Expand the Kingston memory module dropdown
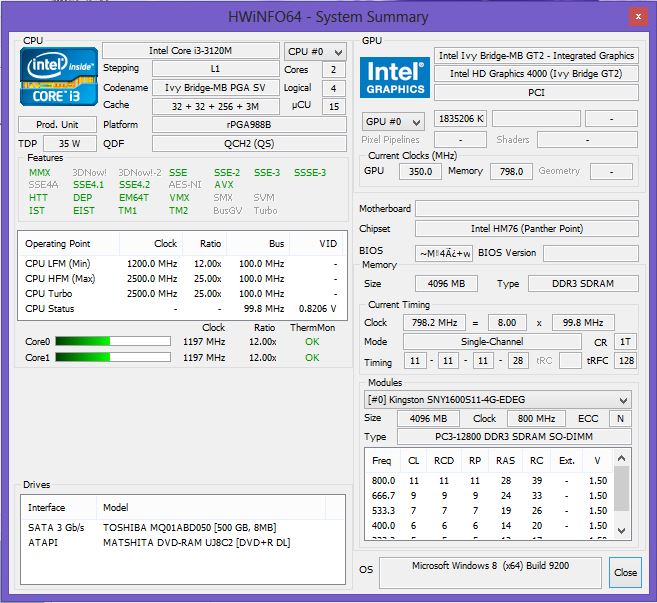 pos(498,400)
